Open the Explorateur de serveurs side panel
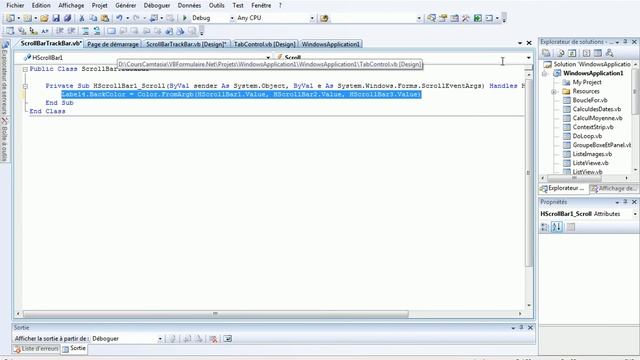Screen dimensions: 640x360 tap(4, 78)
